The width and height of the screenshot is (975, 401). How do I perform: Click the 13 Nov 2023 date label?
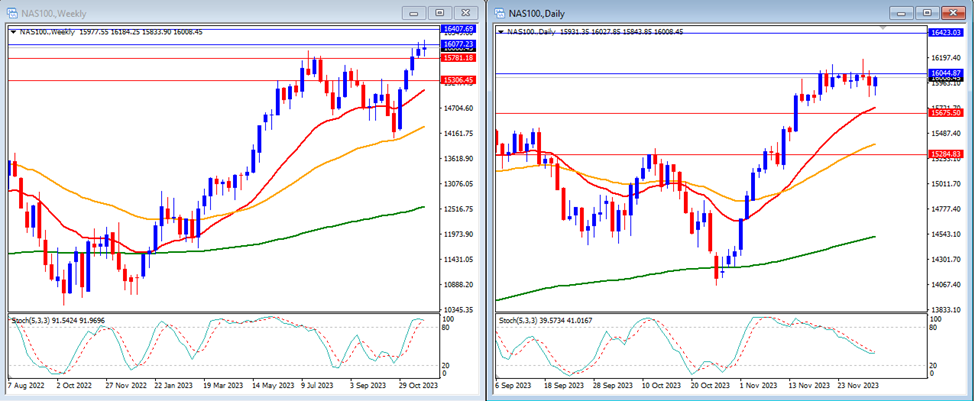tap(810, 385)
